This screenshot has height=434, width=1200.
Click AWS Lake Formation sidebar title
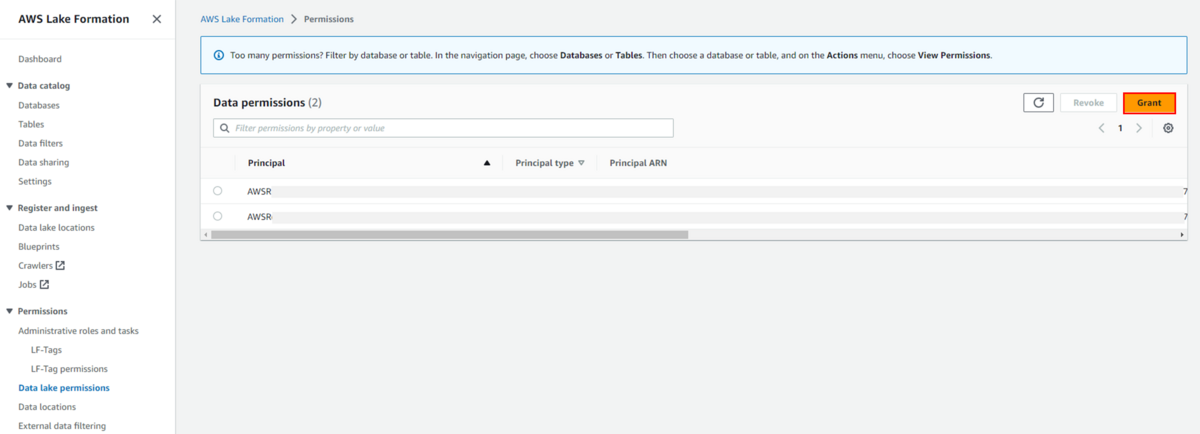(73, 19)
